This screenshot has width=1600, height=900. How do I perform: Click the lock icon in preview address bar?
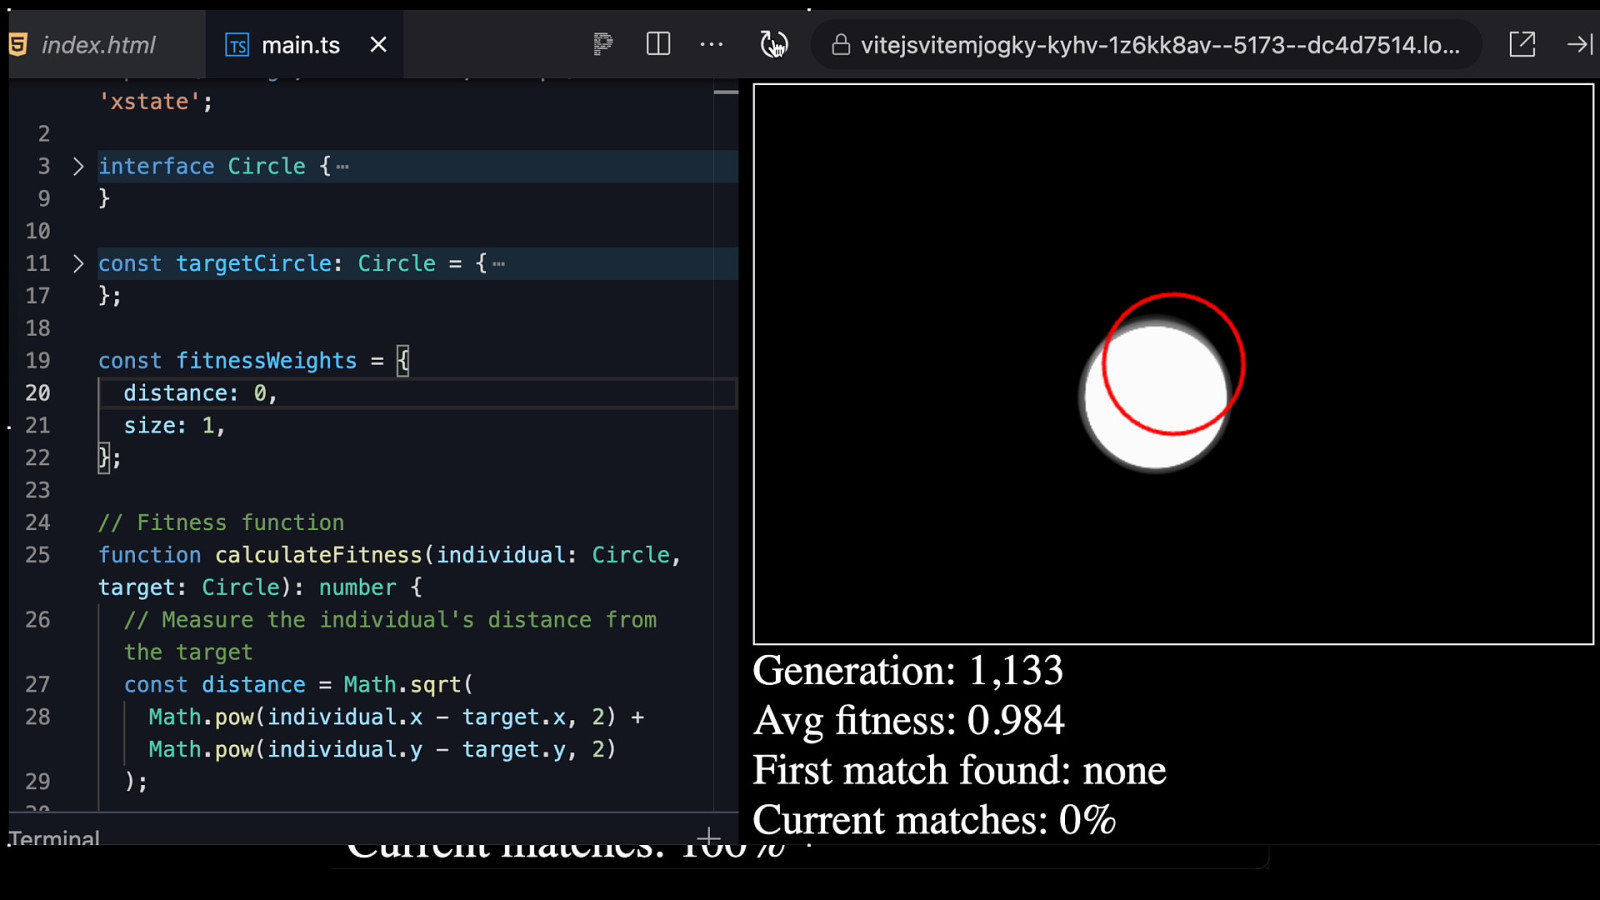coord(841,45)
